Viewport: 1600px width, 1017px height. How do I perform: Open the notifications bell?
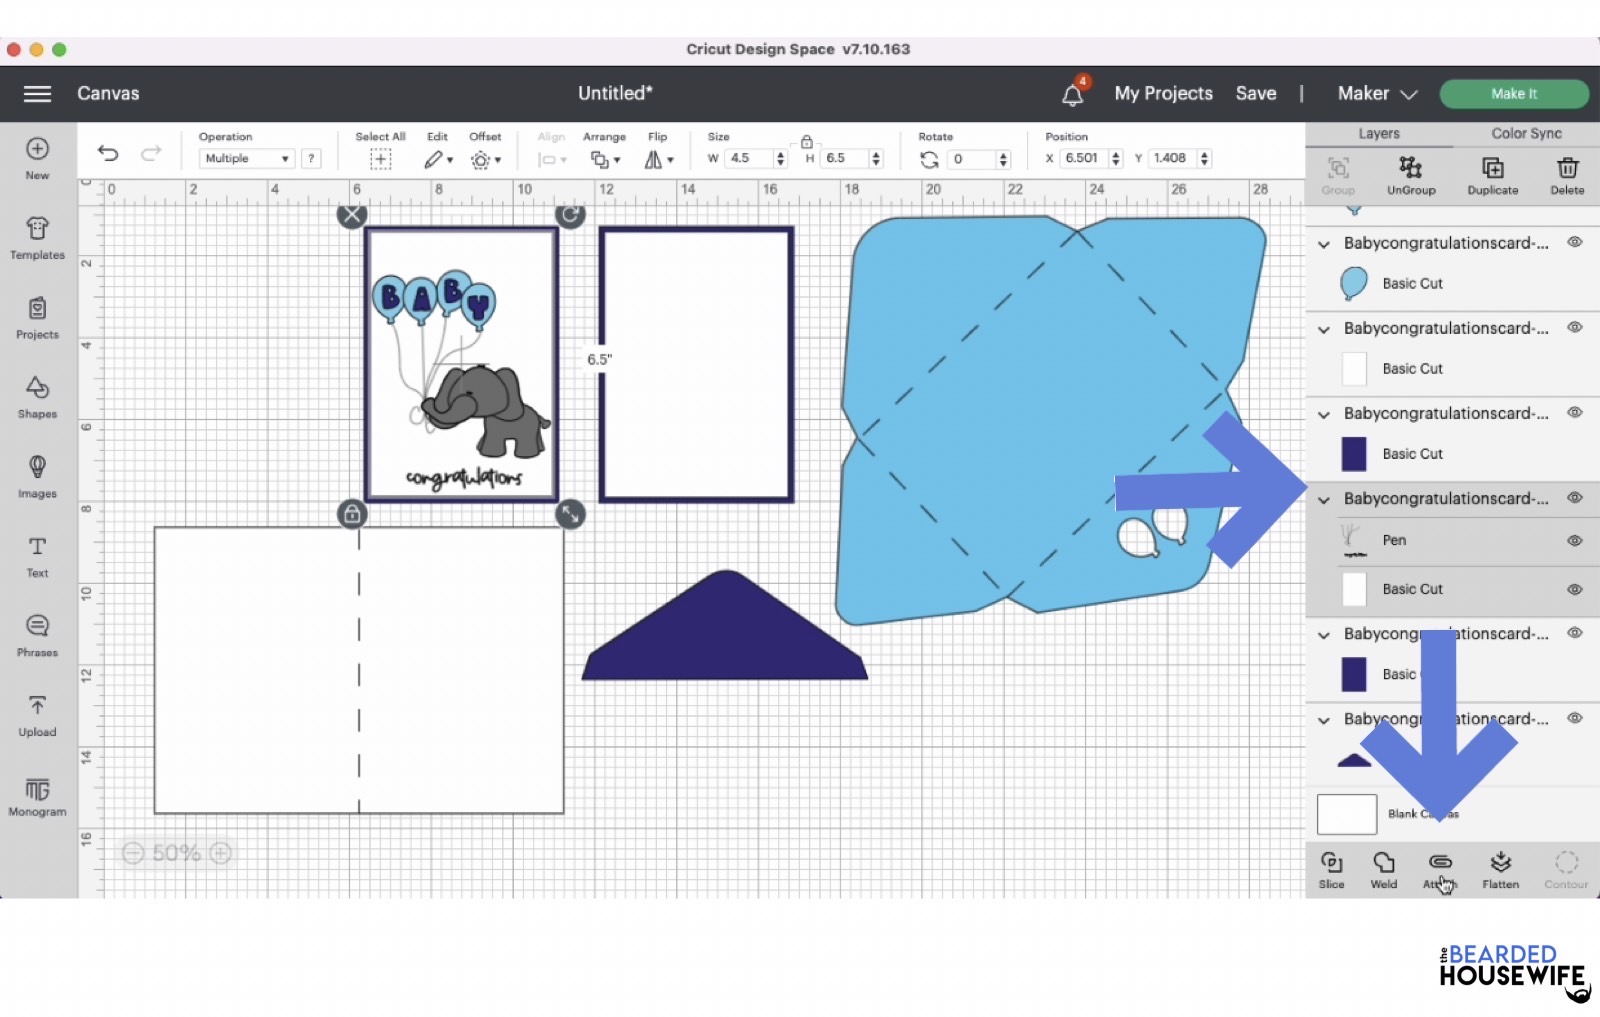click(1072, 94)
